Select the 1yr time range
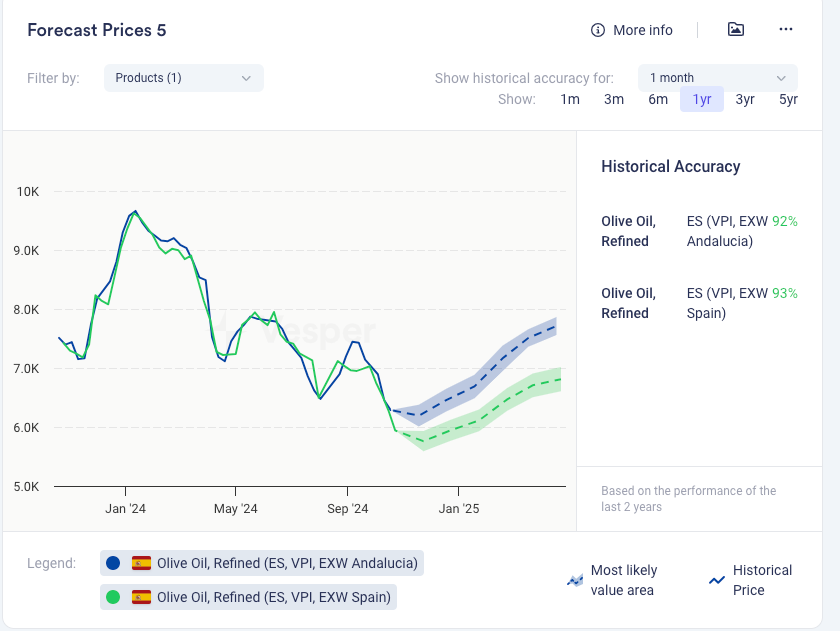The image size is (840, 631). pos(702,99)
